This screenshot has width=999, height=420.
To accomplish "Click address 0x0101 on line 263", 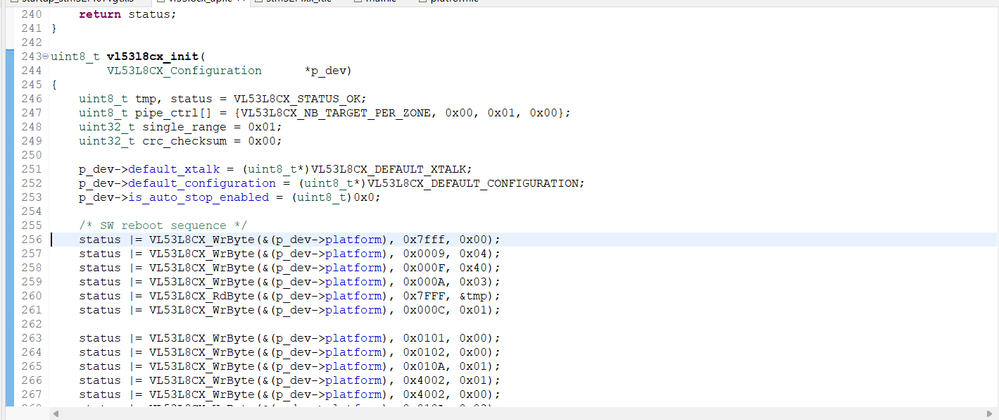I will [424, 338].
